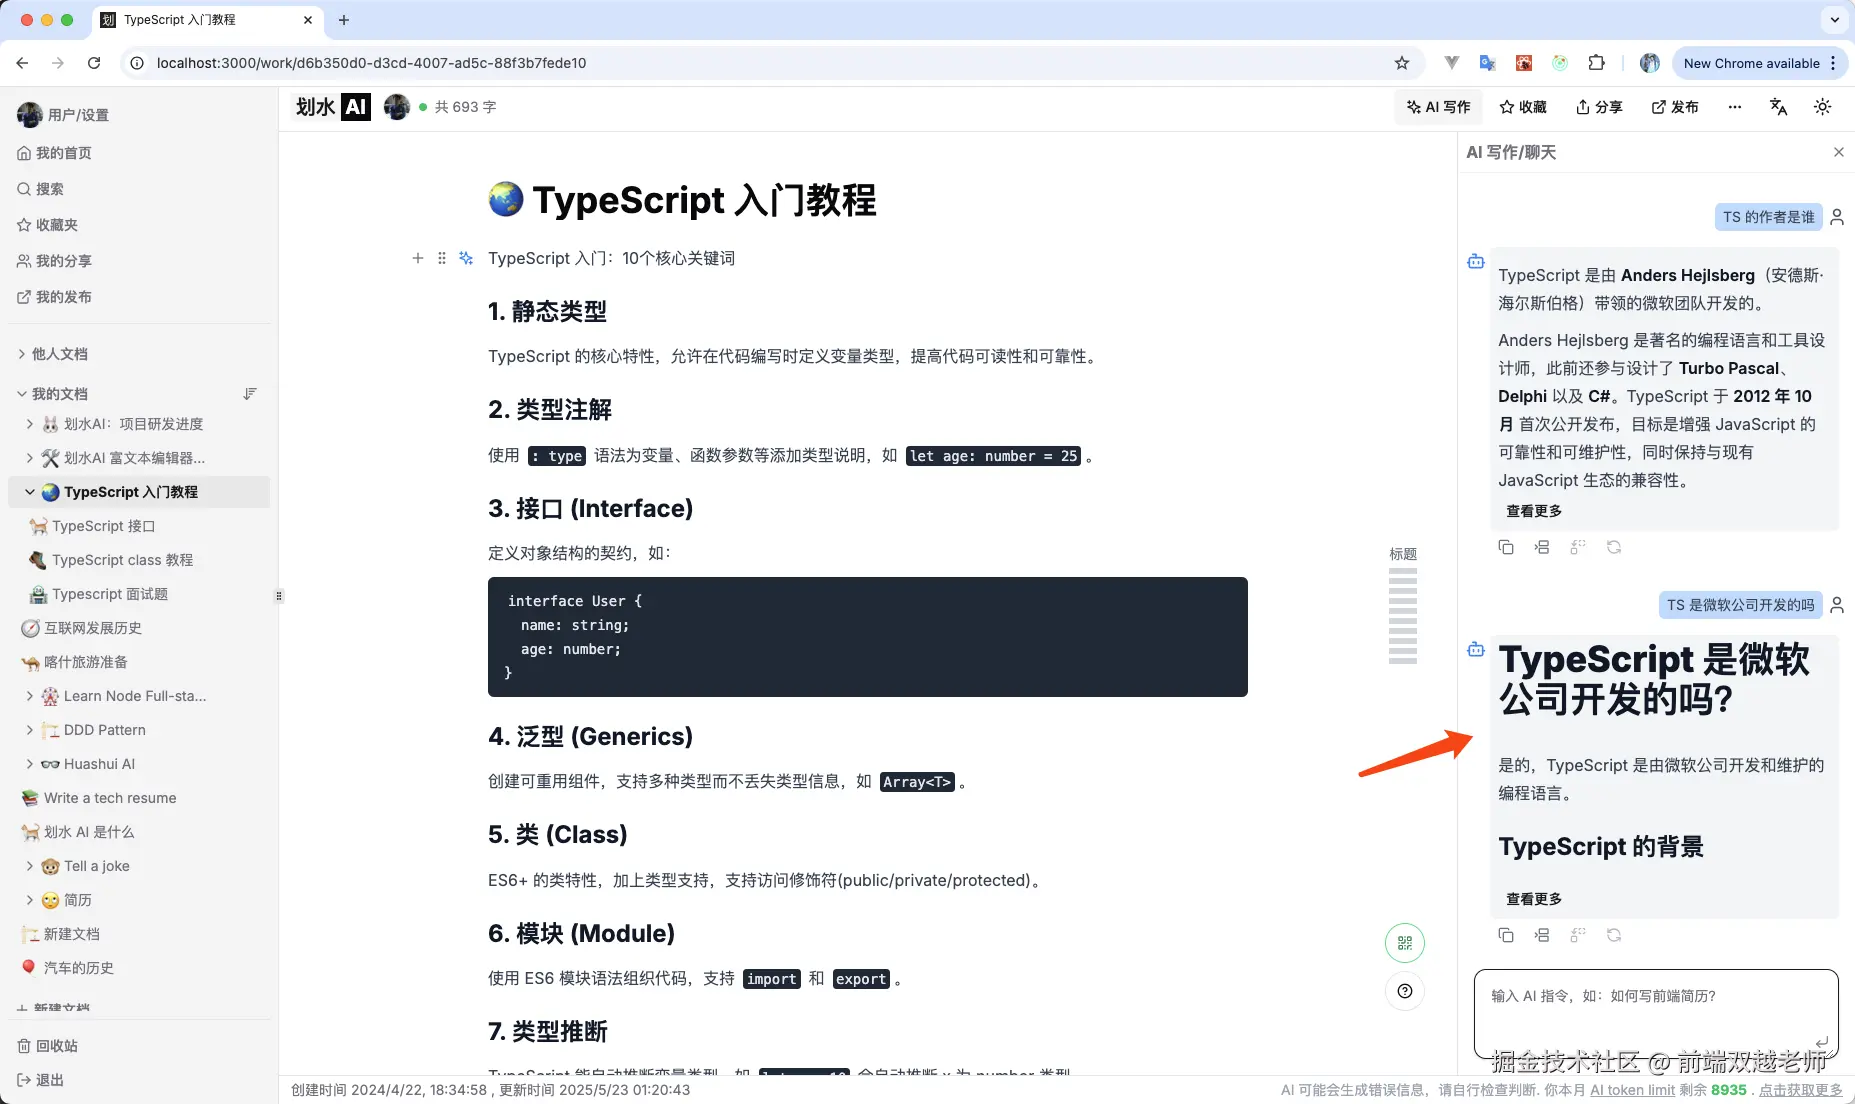Expand 查看更多 under the Anders Hejlsberg answer
The image size is (1855, 1104).
pos(1534,511)
